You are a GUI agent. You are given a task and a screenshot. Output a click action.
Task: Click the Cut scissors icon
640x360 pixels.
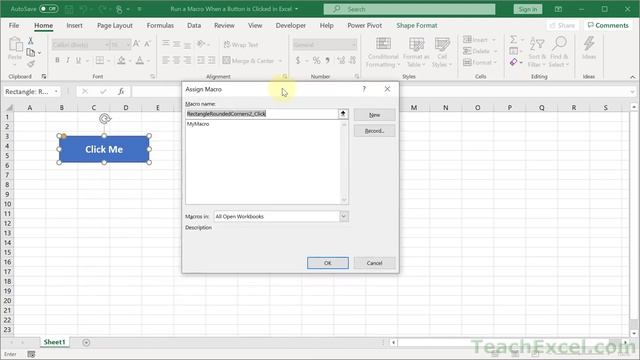tap(31, 41)
